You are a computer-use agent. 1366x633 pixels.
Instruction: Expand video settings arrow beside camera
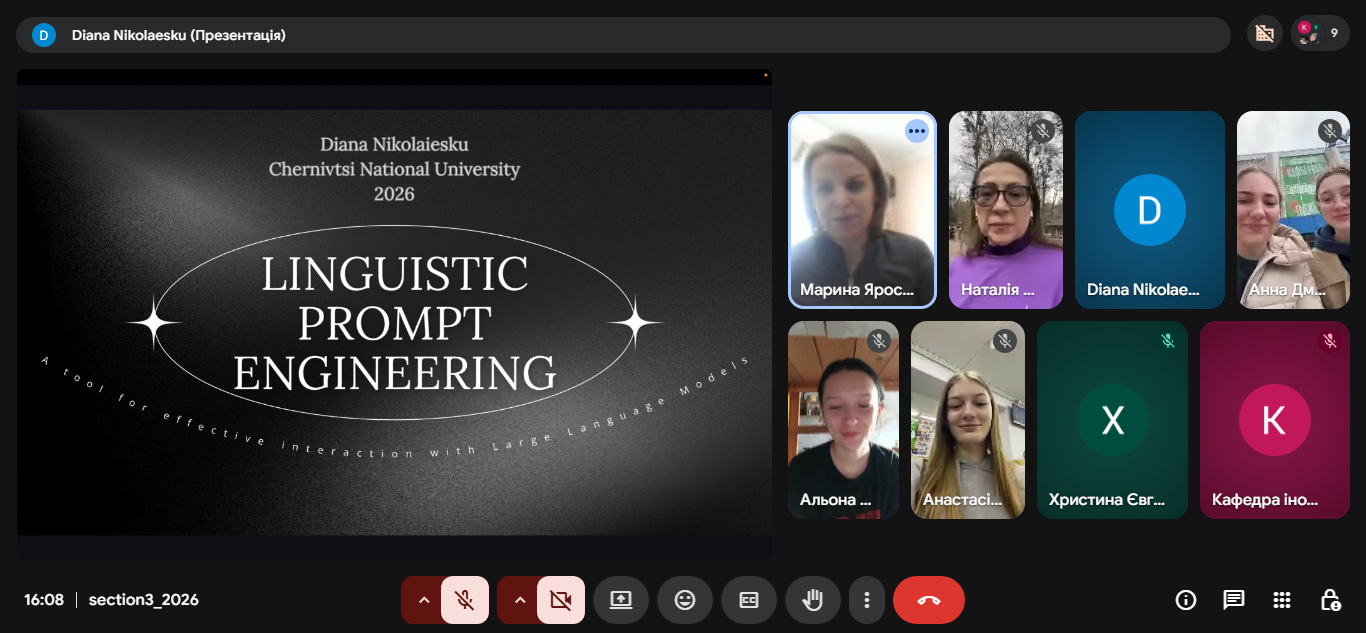coord(519,600)
